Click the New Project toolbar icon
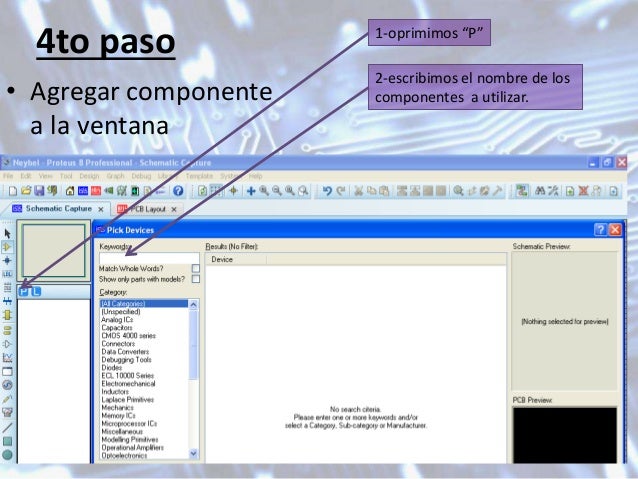The image size is (638, 479). pyautogui.click(x=13, y=191)
